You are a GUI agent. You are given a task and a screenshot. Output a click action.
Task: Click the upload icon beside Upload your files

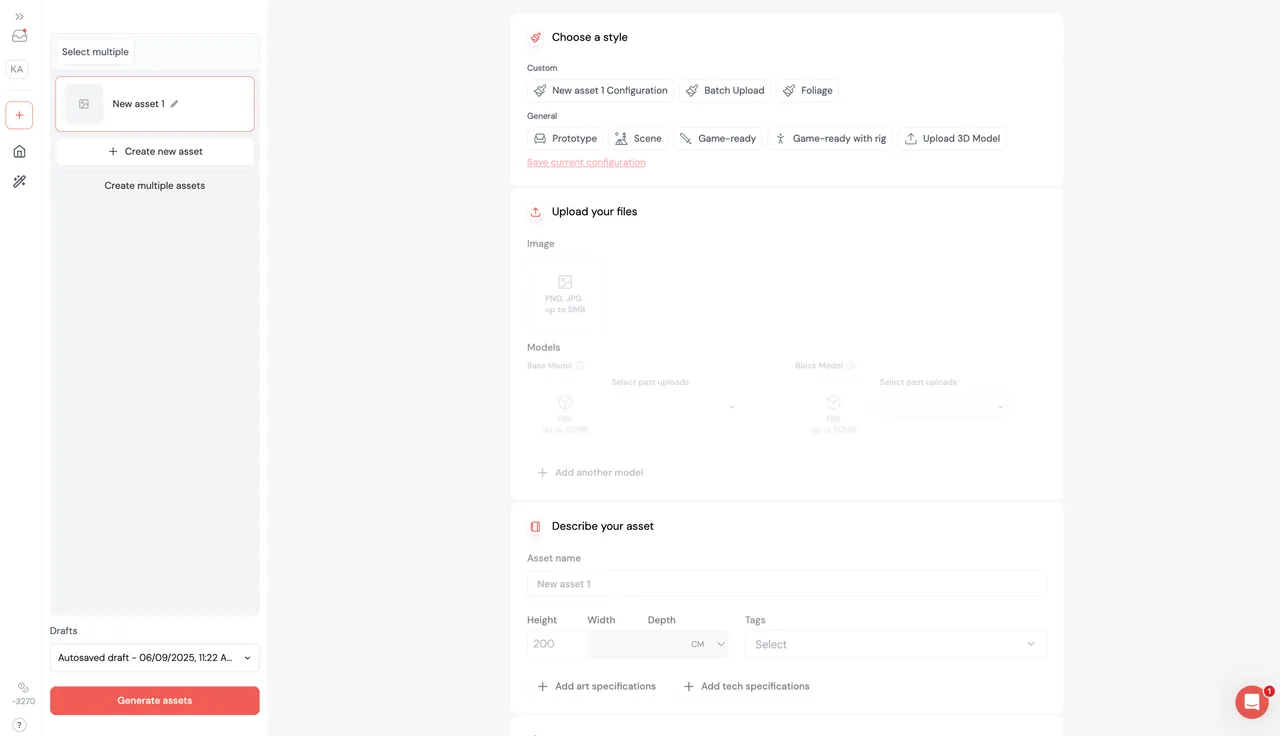(x=536, y=212)
